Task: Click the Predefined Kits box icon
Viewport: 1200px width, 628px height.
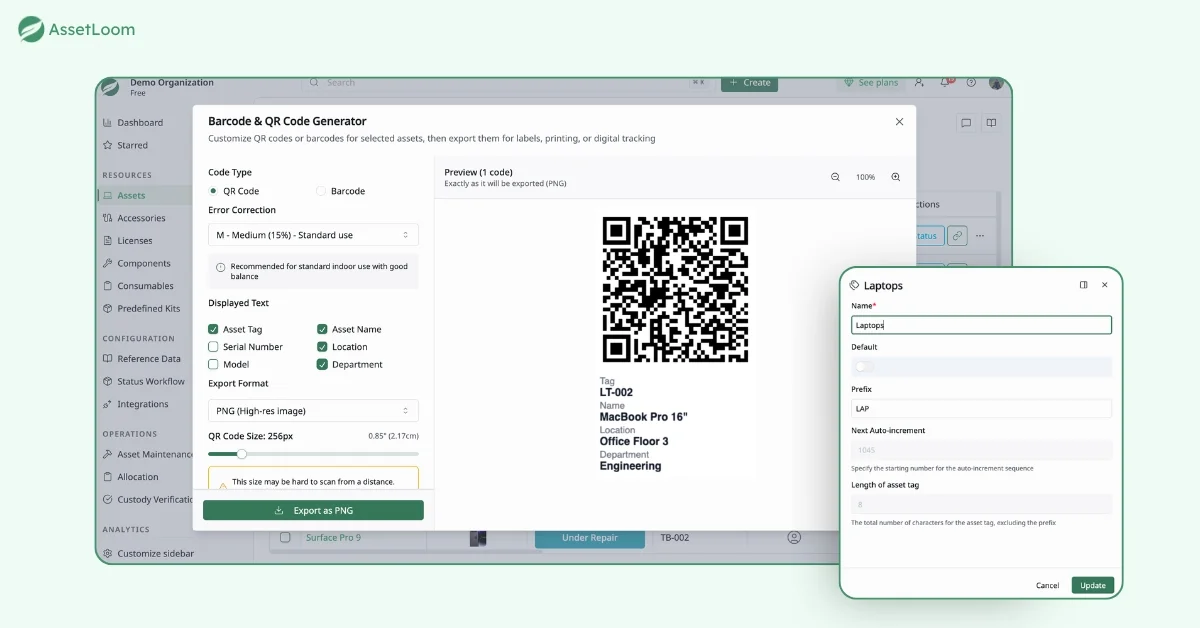Action: pos(108,309)
